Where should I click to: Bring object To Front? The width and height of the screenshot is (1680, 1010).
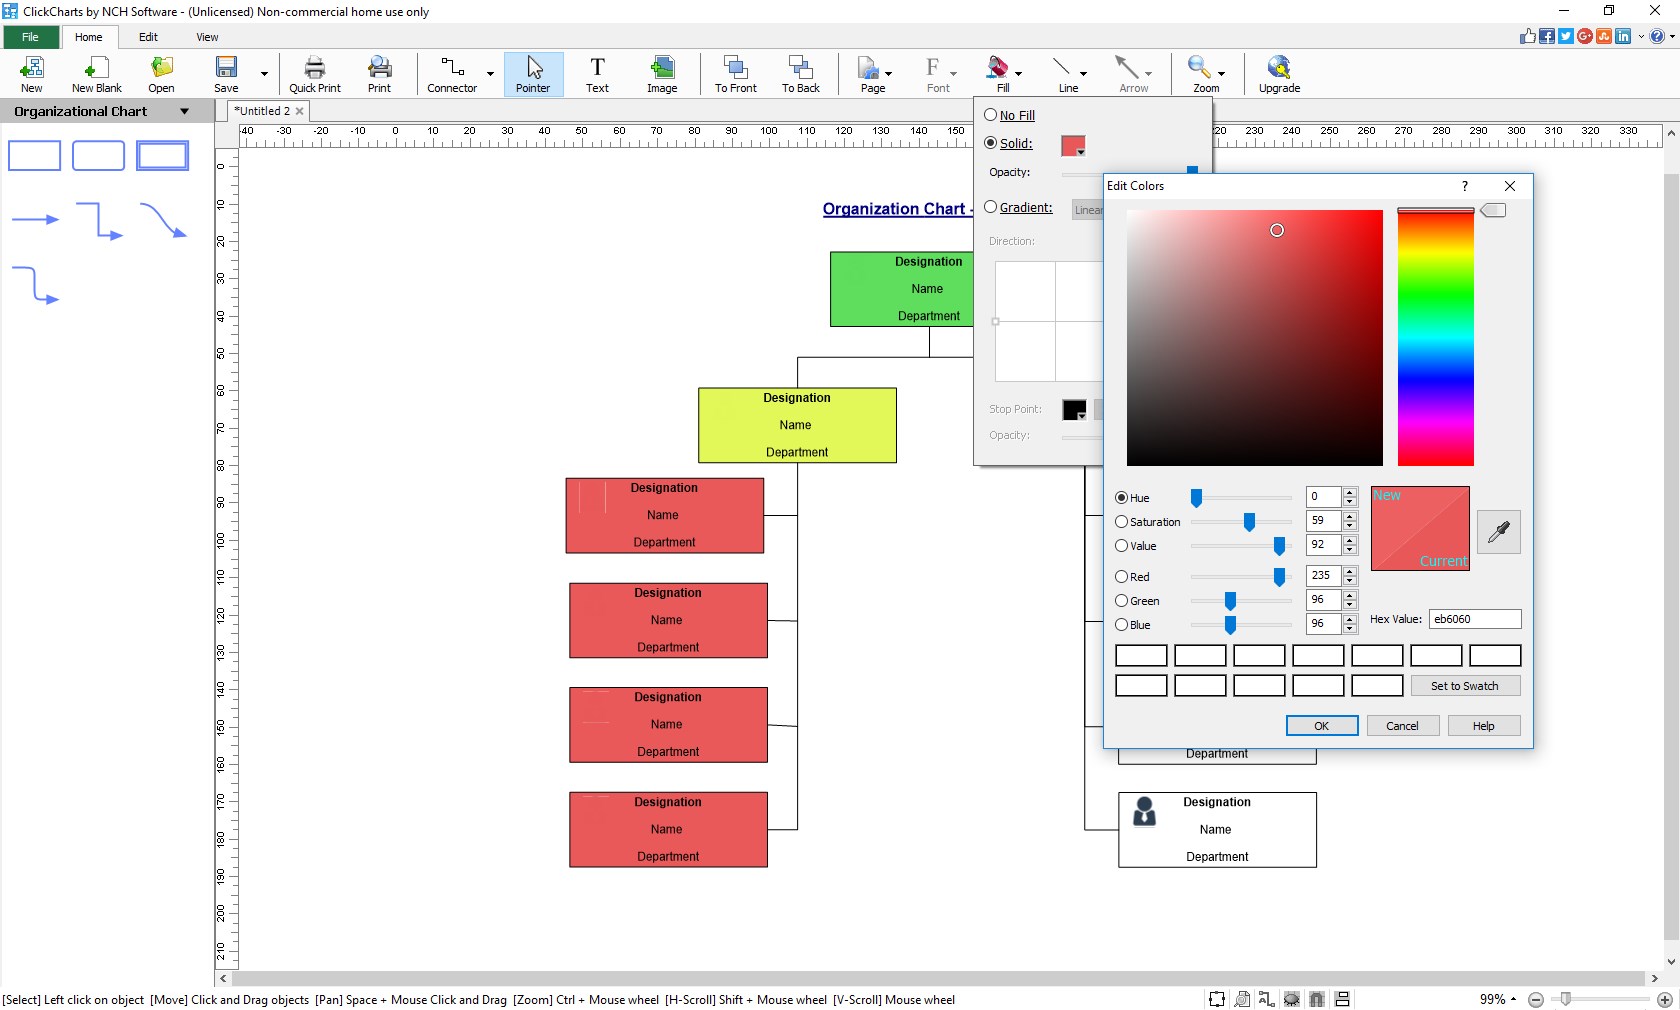pos(735,74)
